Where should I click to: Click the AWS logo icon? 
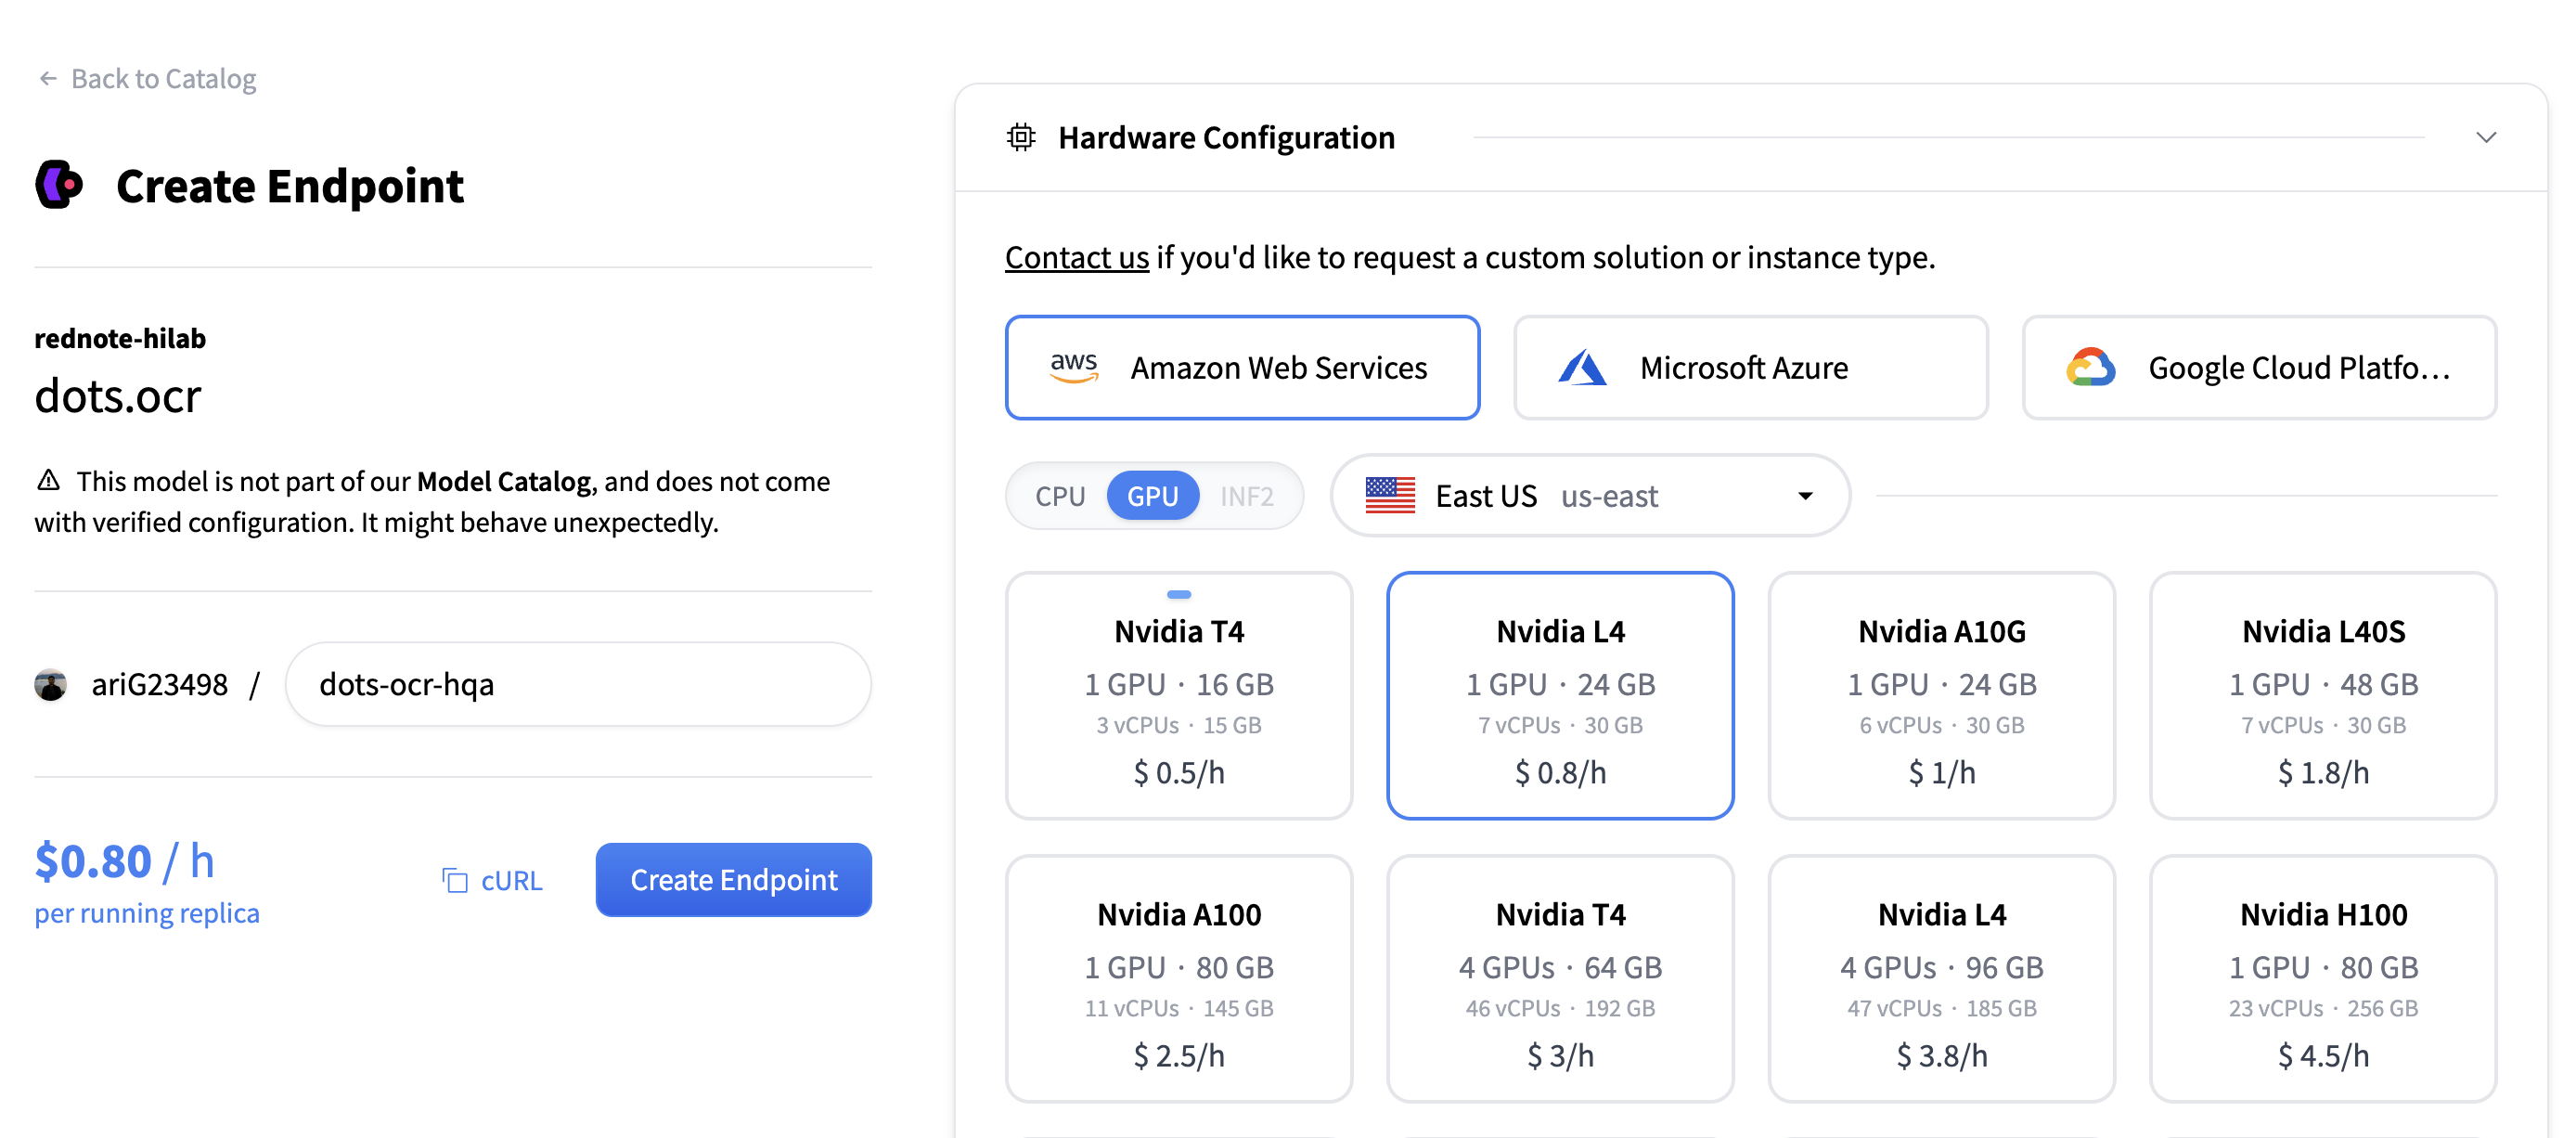point(1074,367)
